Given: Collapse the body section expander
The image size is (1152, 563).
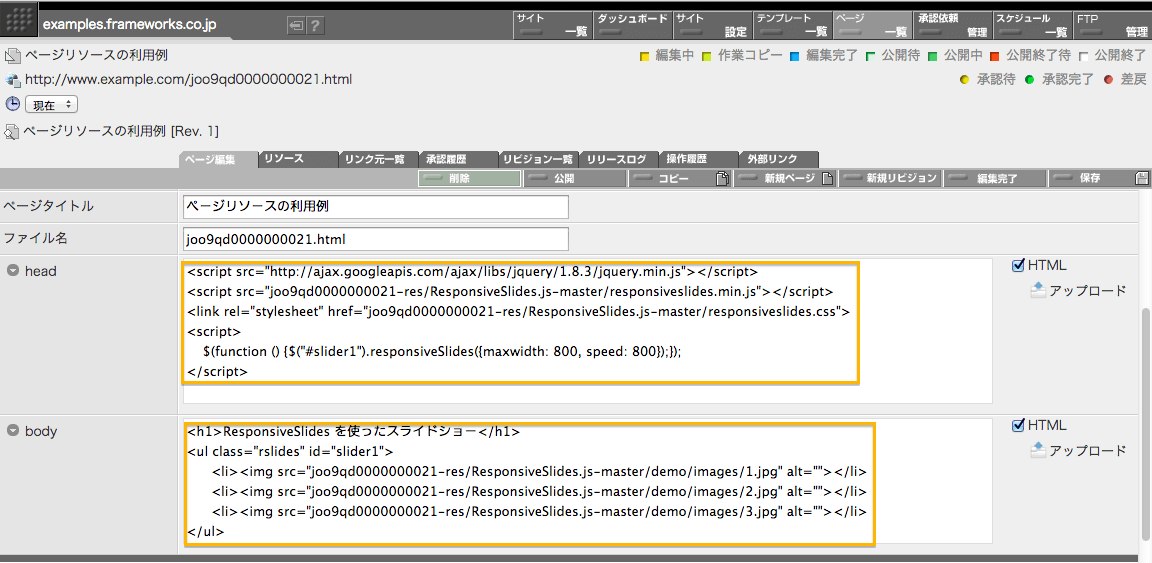Looking at the screenshot, I should [12, 431].
